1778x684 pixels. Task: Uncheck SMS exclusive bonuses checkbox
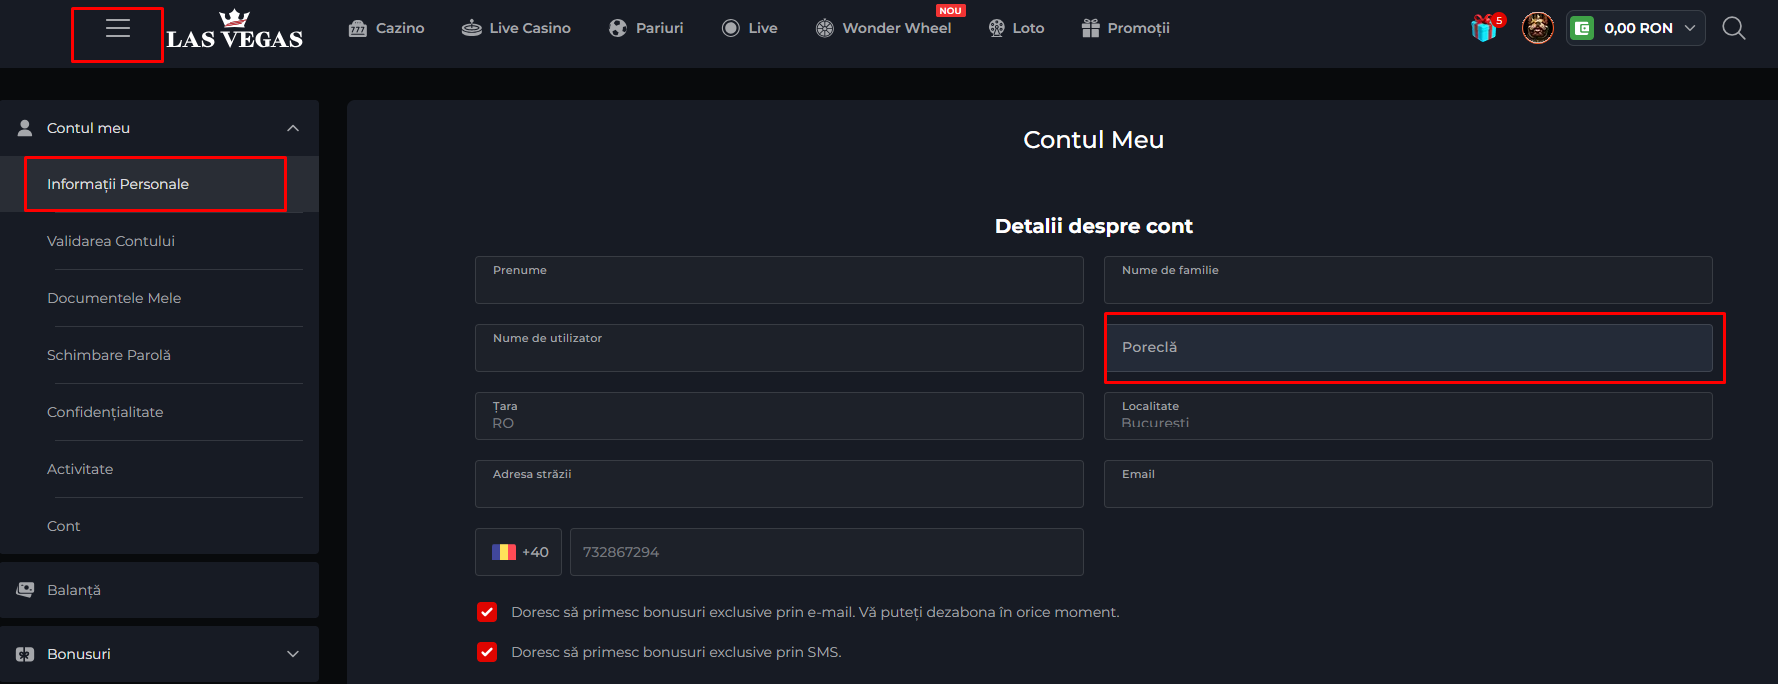[487, 652]
